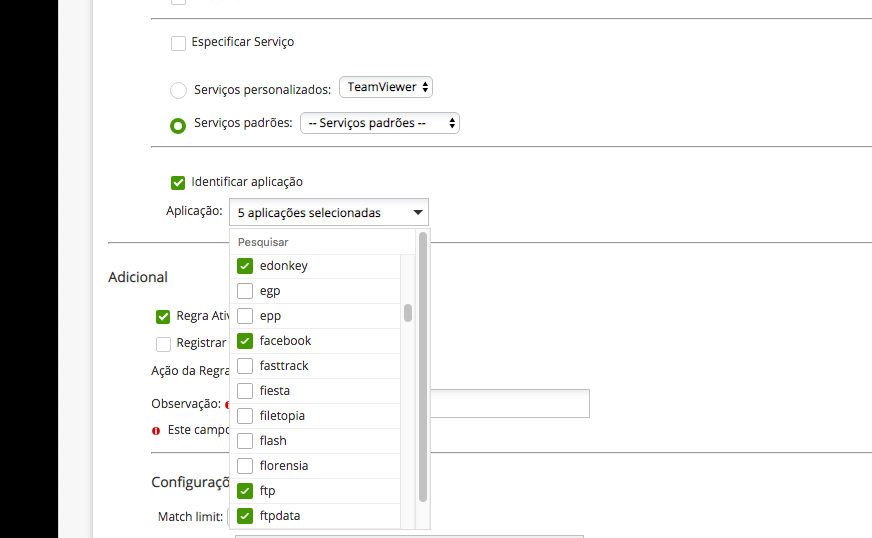Enable the flash application checkbox
872x538 pixels.
[x=245, y=441]
